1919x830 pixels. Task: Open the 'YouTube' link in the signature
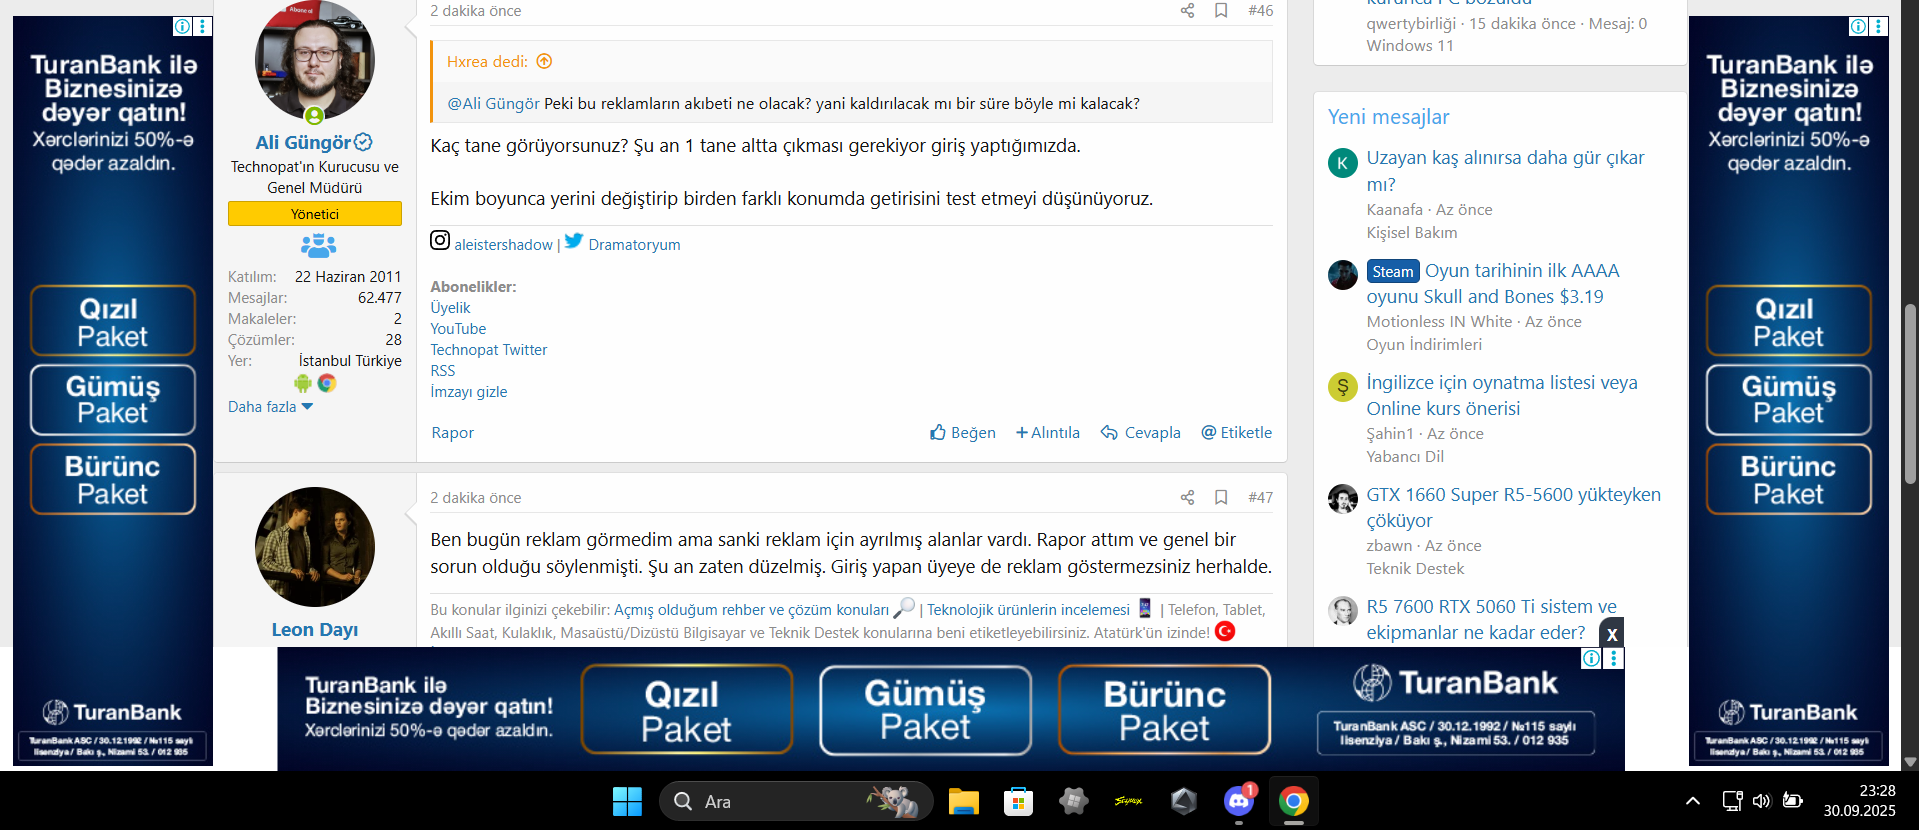tap(458, 329)
